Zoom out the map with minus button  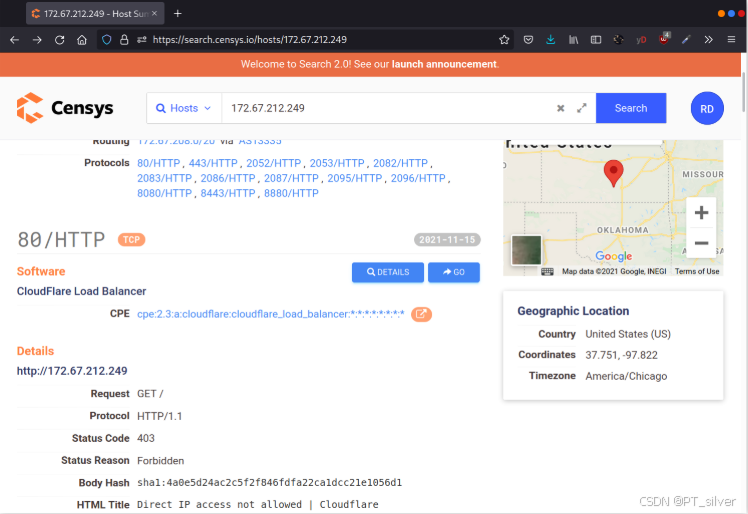point(701,243)
